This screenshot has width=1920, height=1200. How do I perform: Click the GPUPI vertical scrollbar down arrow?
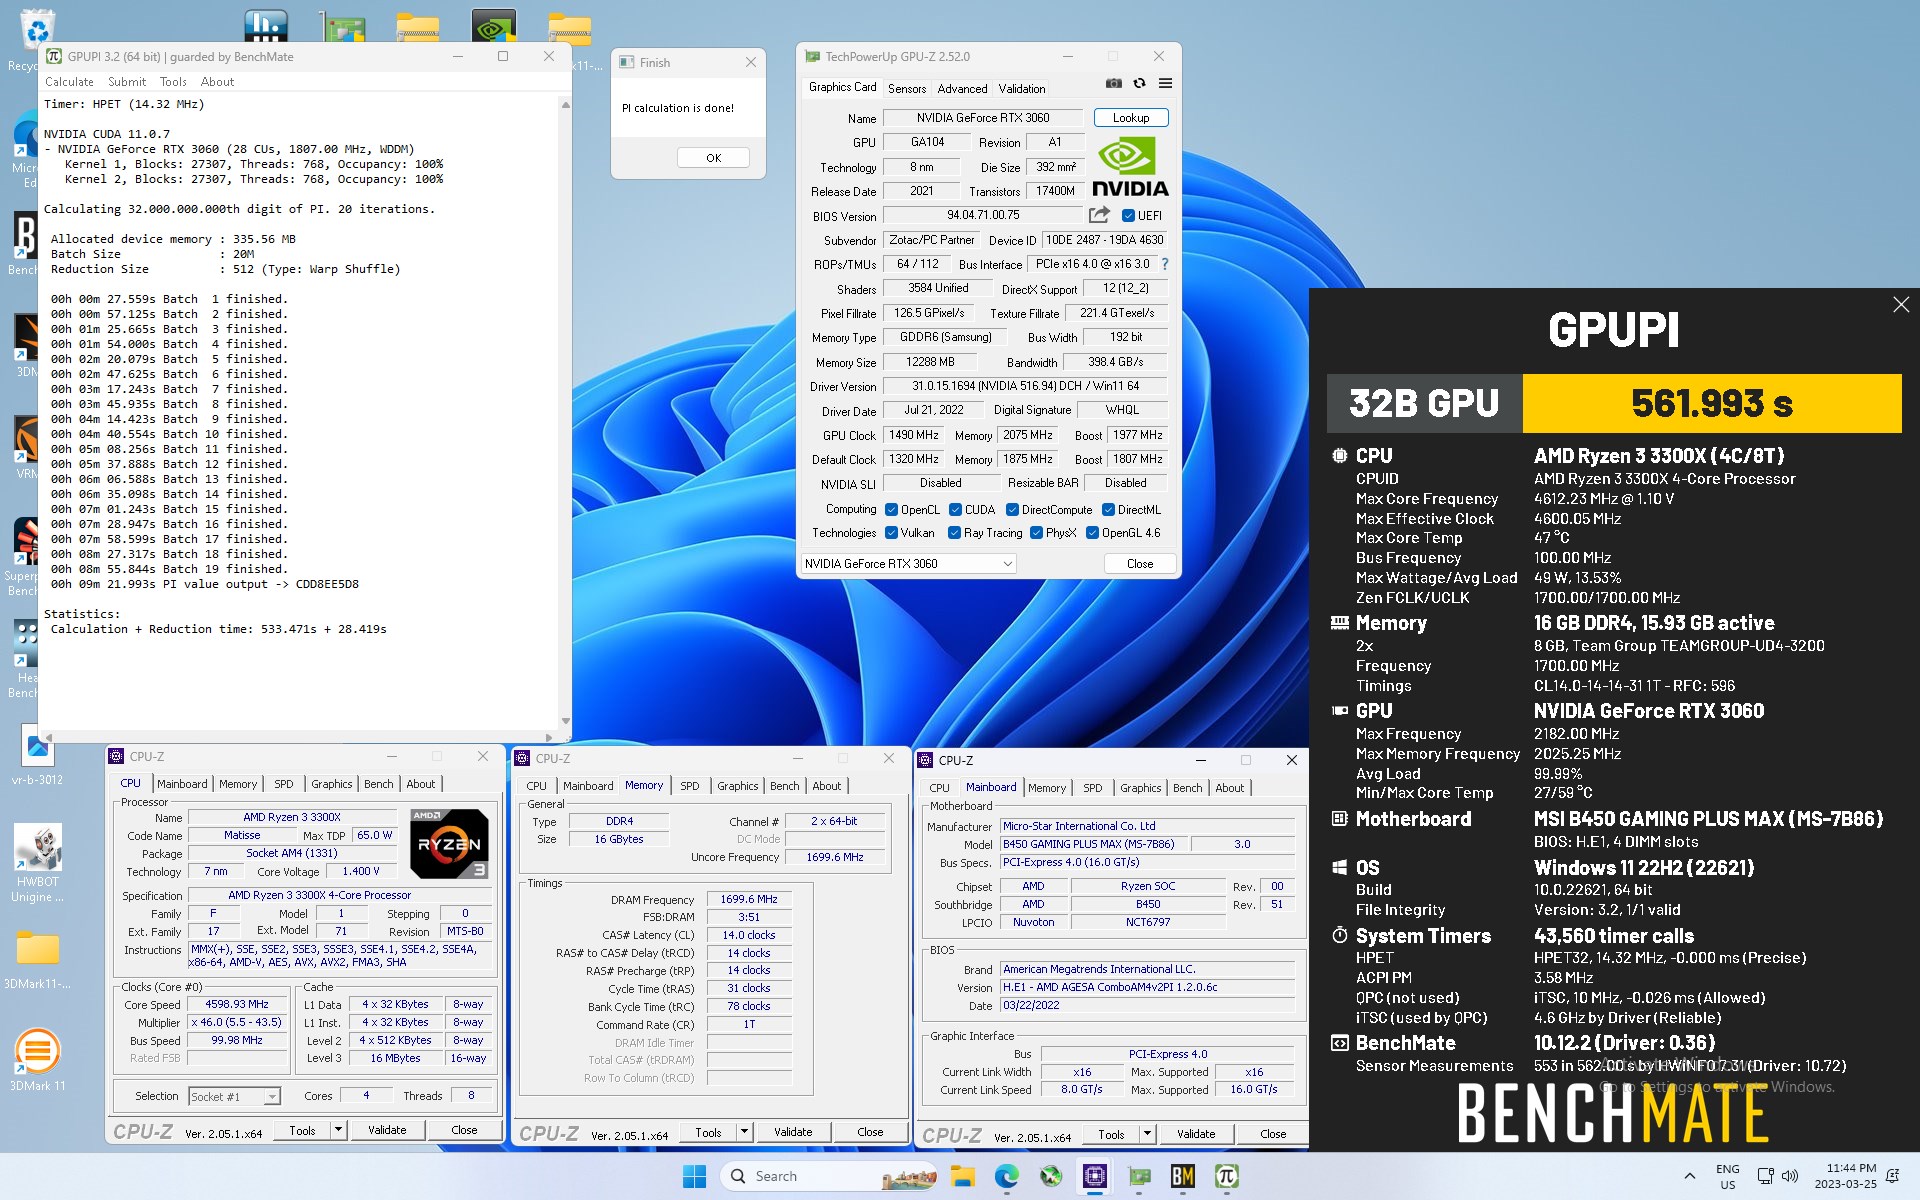click(x=566, y=721)
